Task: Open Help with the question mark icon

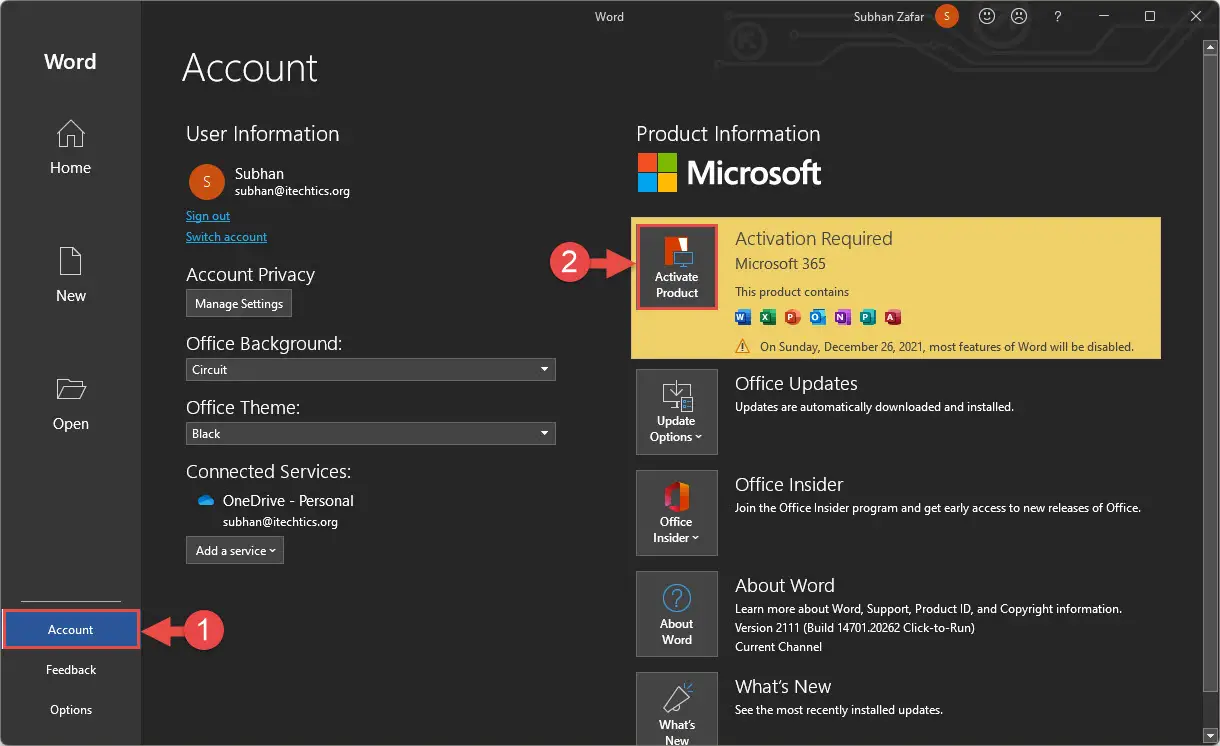Action: click(x=1060, y=16)
